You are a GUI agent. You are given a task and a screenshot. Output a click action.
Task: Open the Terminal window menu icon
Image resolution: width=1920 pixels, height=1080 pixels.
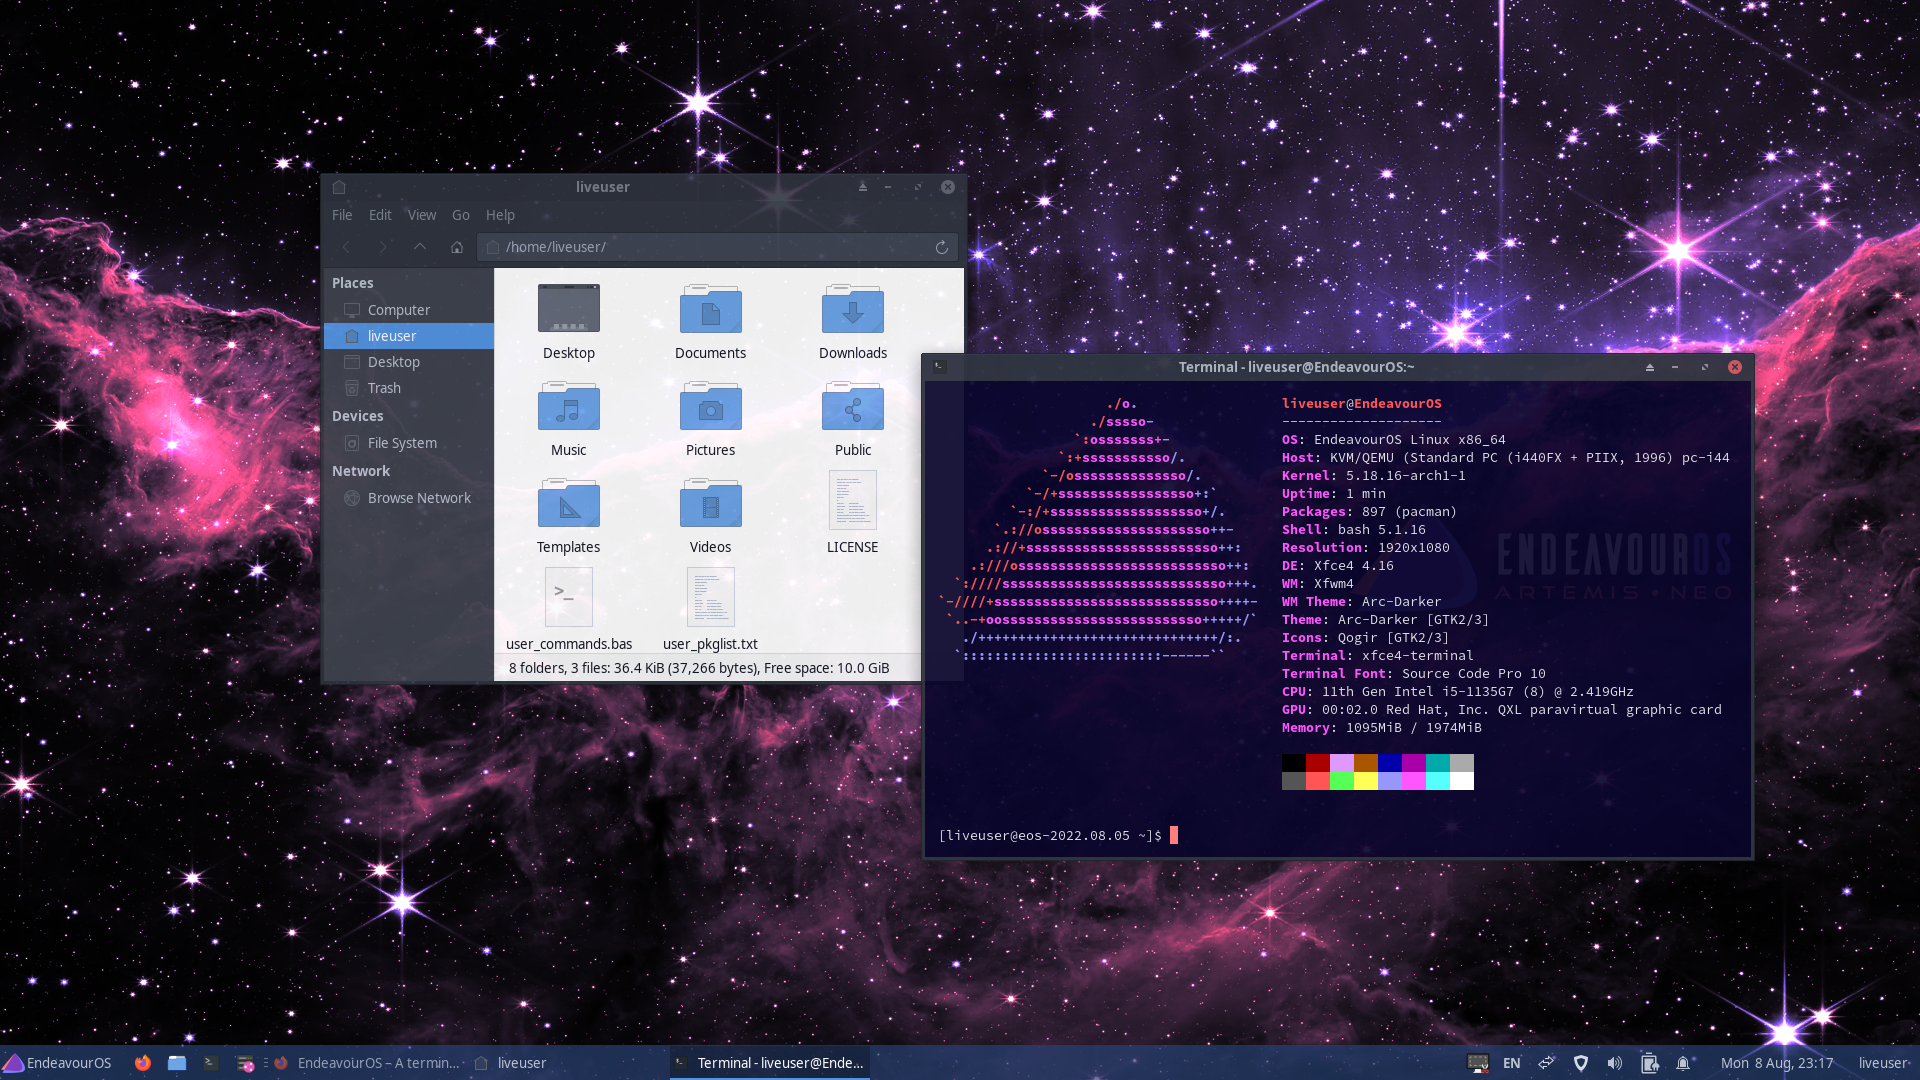pos(940,367)
